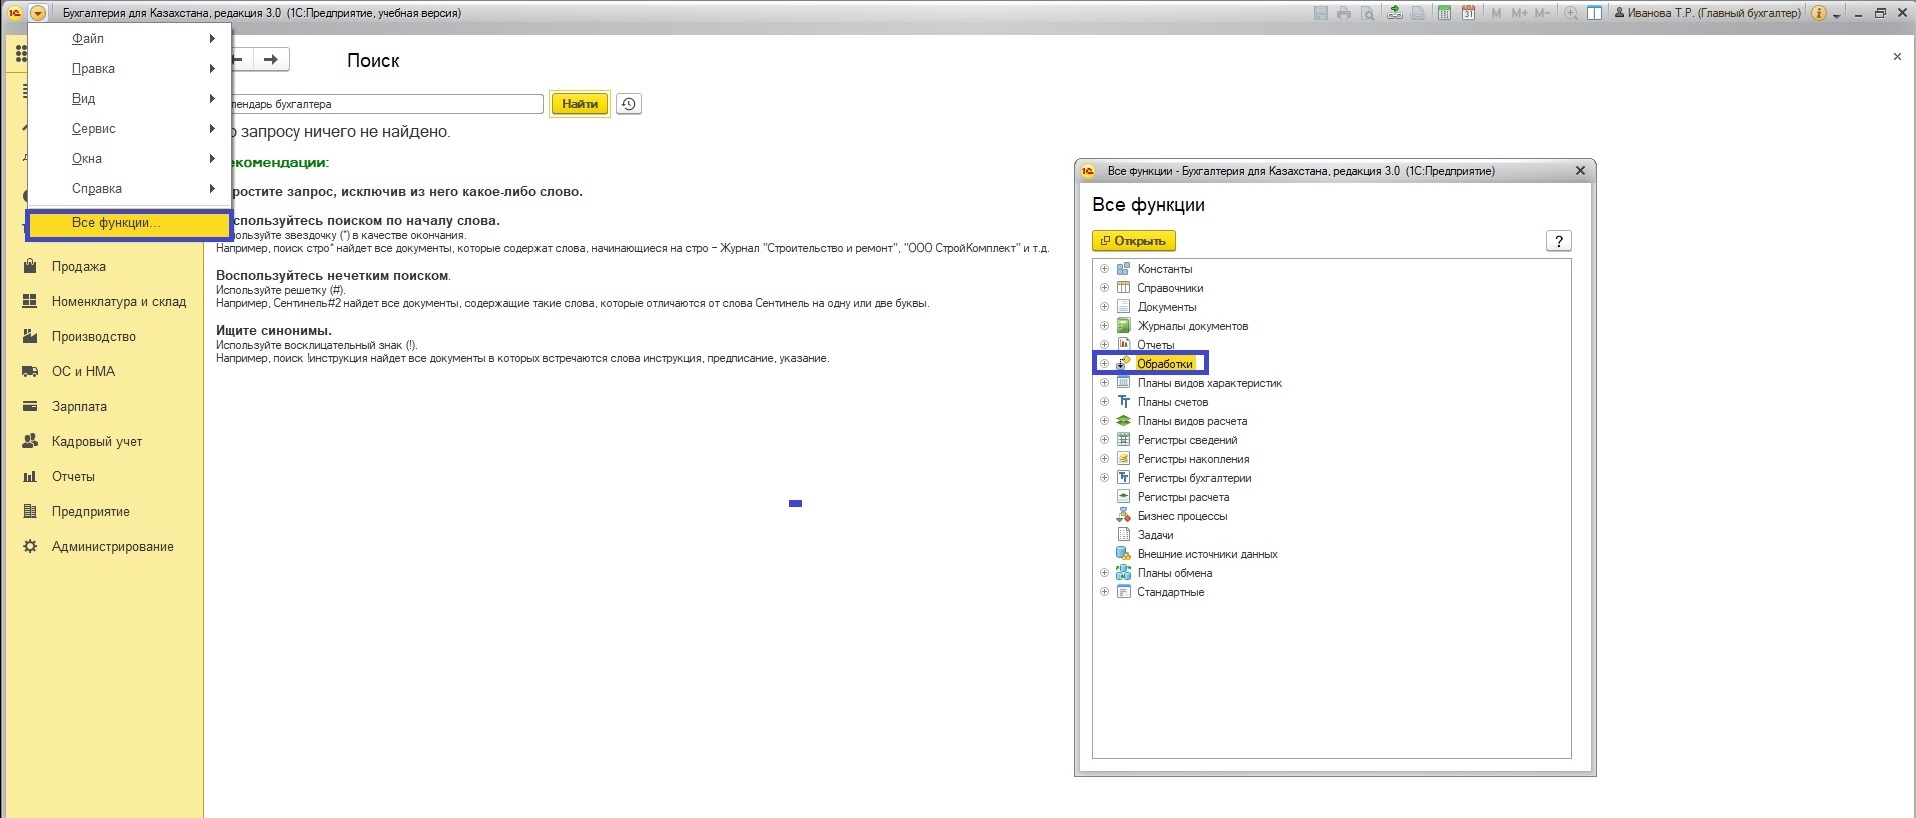Click user name Иванова Т.Р. (Главный бухгалтер)
Viewport: 1916px width, 818px height.
point(1708,13)
